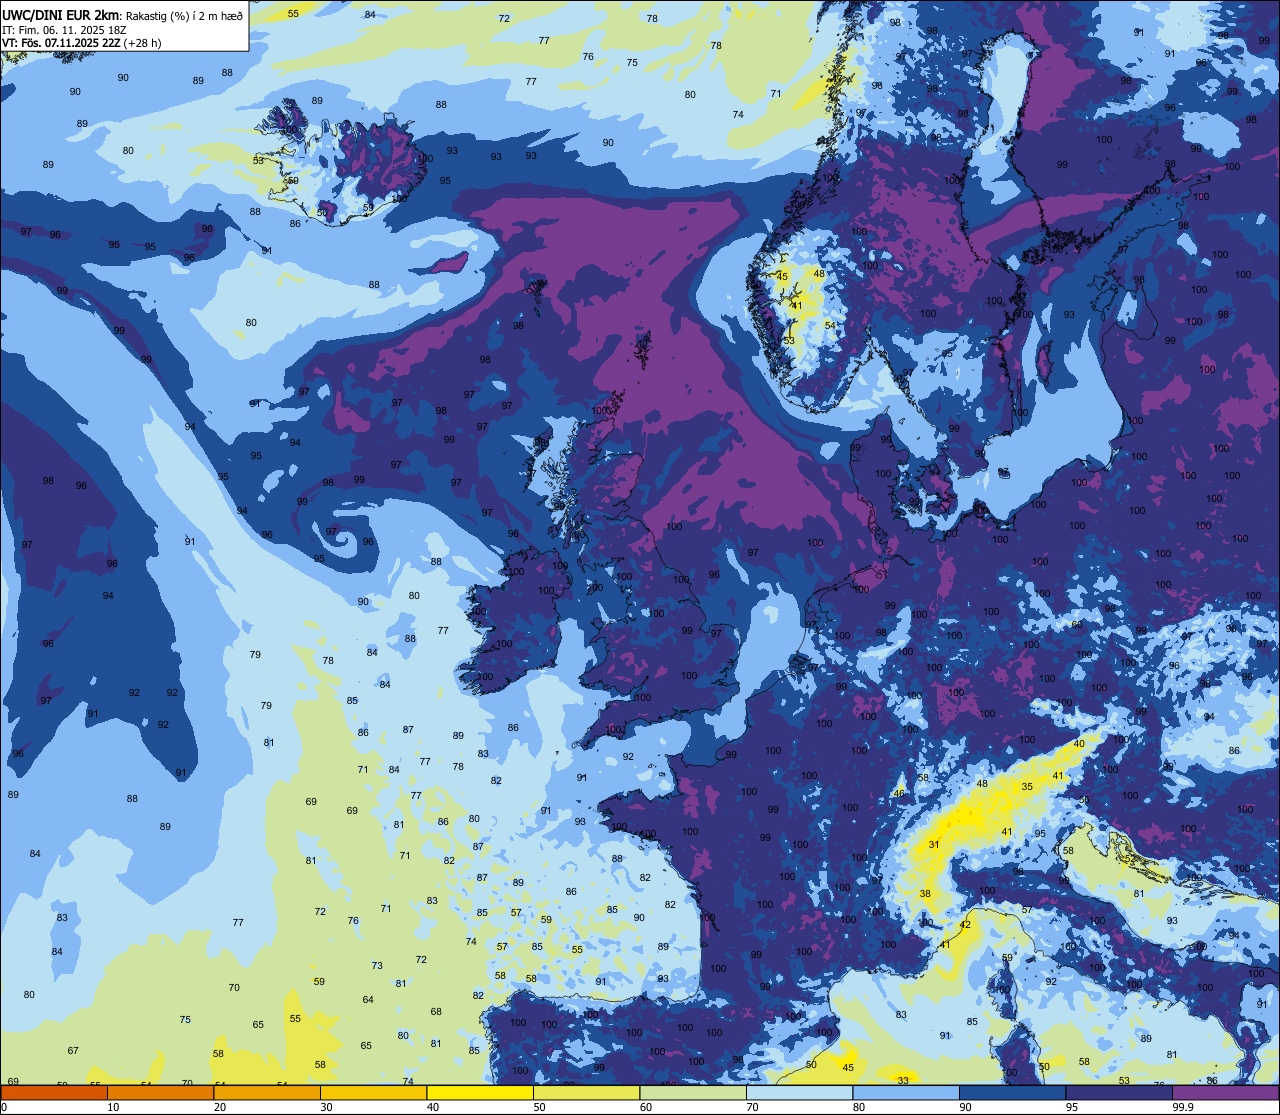
Task: Click the "UWC/DINI EUR 2km" title text
Action: (60, 15)
